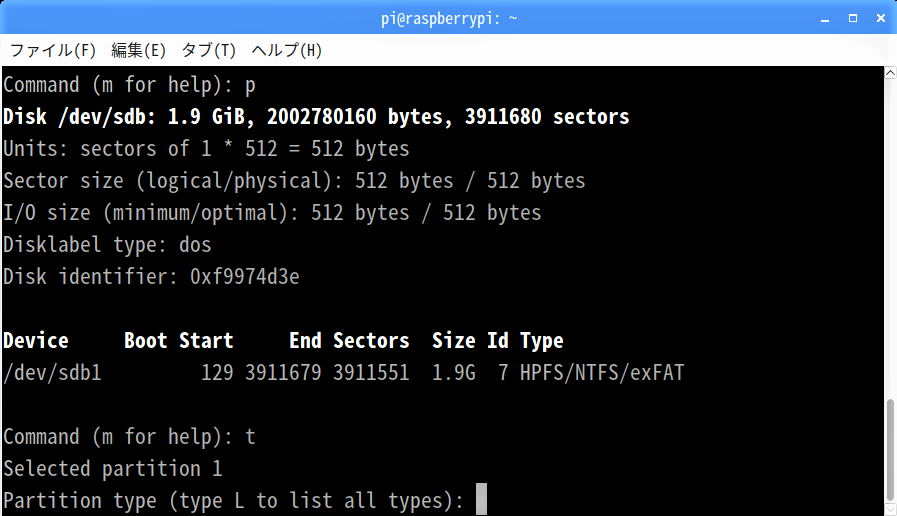Click the Selected partition 1 line
897x516 pixels.
click(113, 469)
